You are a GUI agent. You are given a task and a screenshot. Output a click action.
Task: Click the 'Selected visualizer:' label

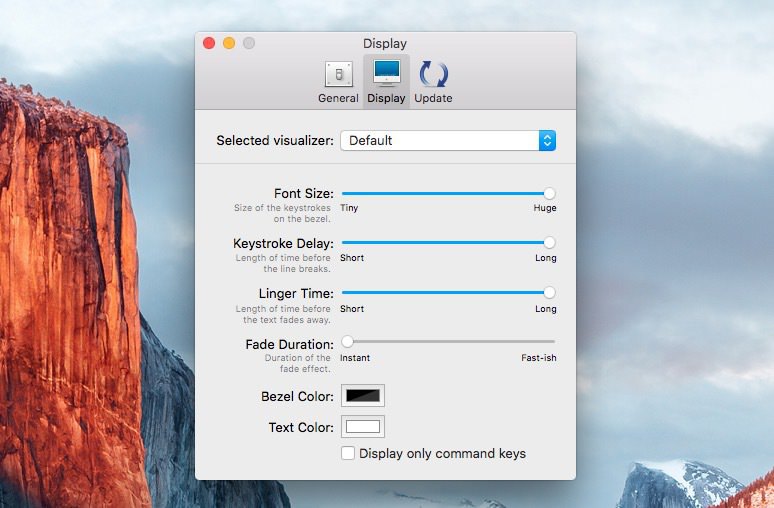(275, 141)
